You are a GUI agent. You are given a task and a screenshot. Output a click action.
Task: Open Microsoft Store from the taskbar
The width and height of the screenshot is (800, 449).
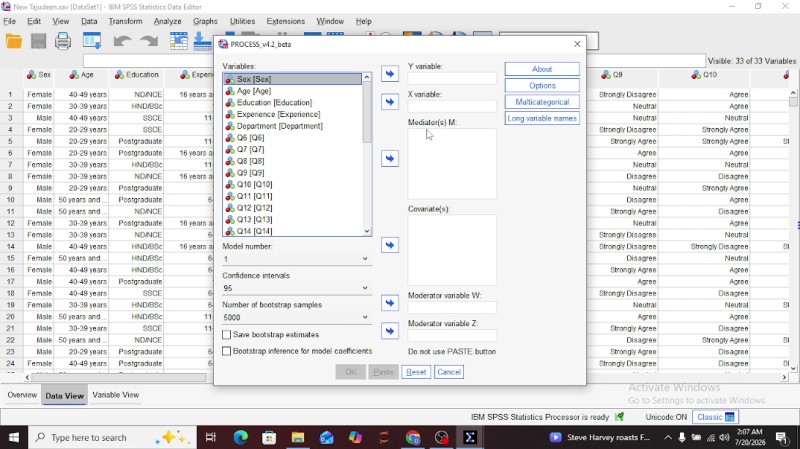(269, 437)
